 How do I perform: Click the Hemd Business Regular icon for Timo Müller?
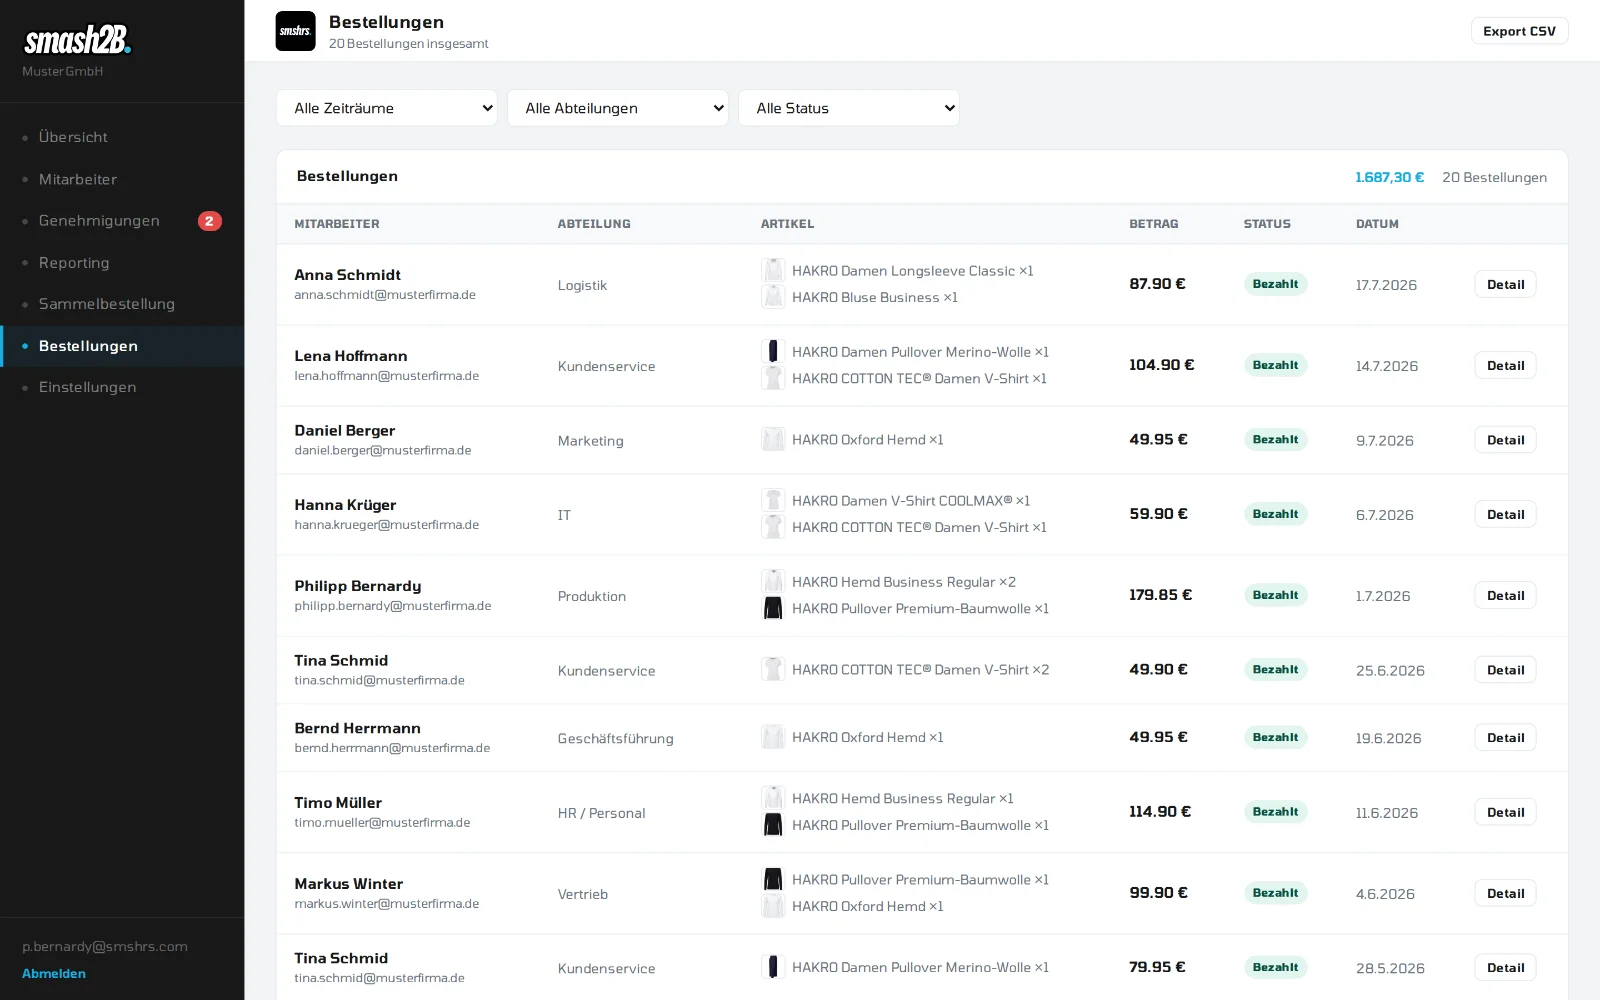click(773, 798)
